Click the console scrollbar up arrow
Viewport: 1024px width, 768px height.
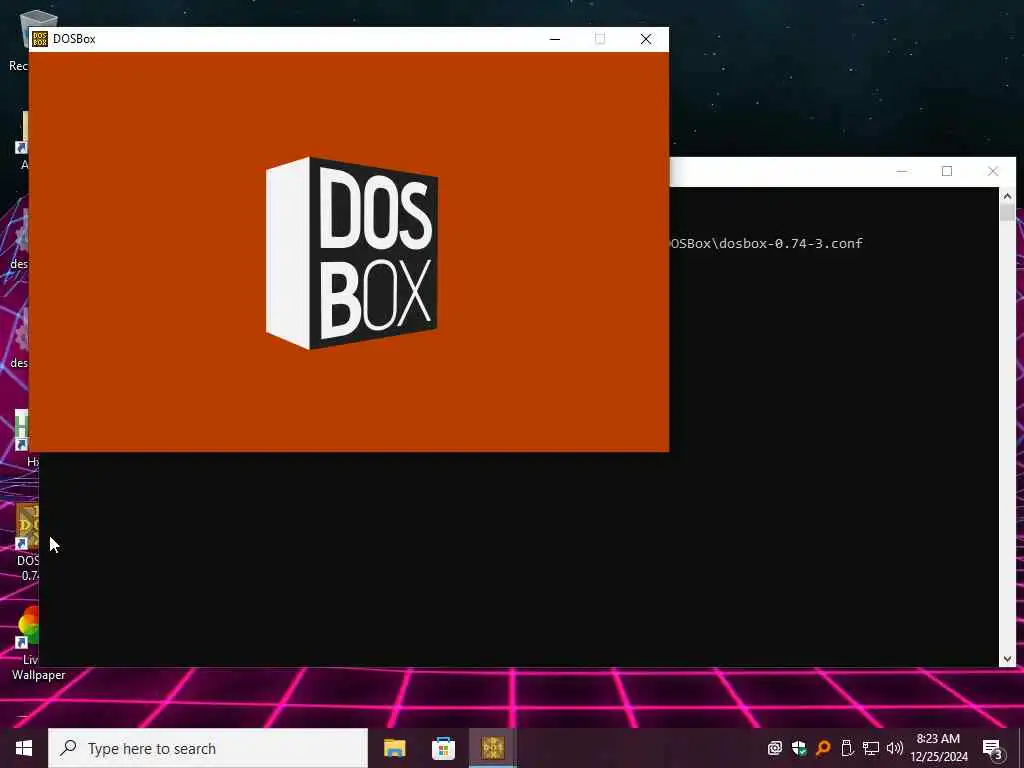pyautogui.click(x=1007, y=196)
